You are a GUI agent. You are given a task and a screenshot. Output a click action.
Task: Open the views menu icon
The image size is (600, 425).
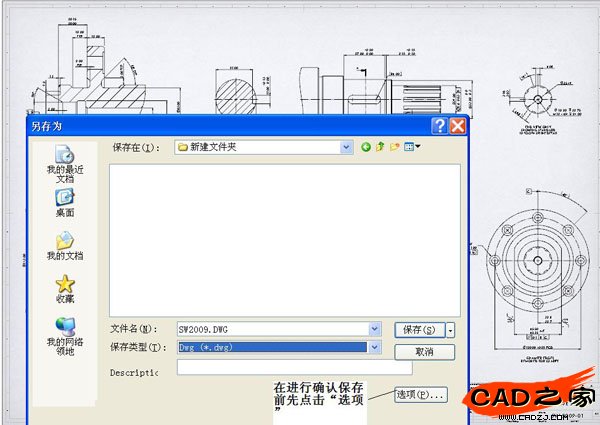click(412, 147)
